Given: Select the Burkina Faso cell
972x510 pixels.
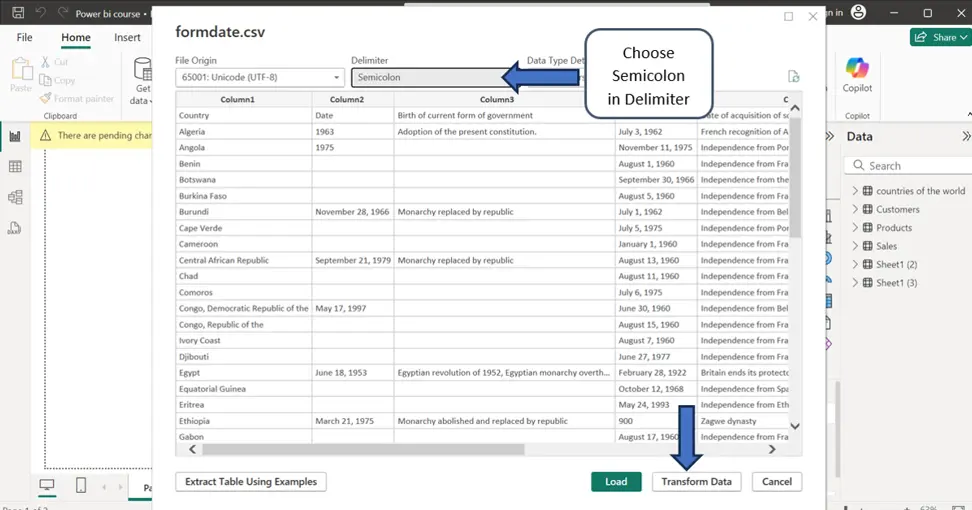Looking at the screenshot, I should (244, 196).
